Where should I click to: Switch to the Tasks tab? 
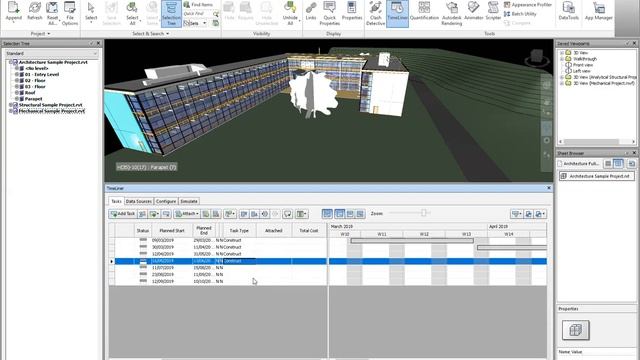pos(116,201)
